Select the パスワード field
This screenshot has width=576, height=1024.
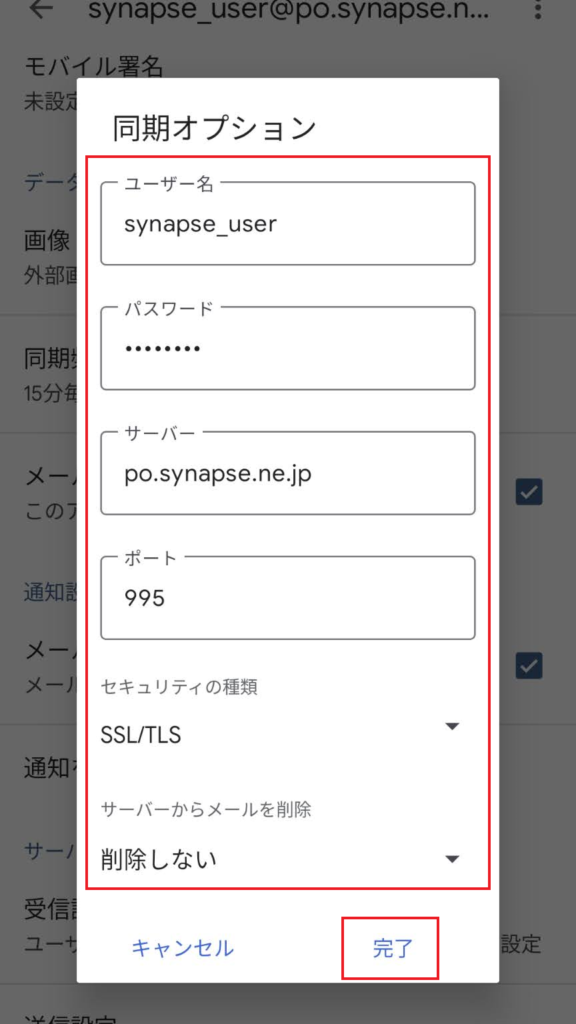tap(288, 347)
